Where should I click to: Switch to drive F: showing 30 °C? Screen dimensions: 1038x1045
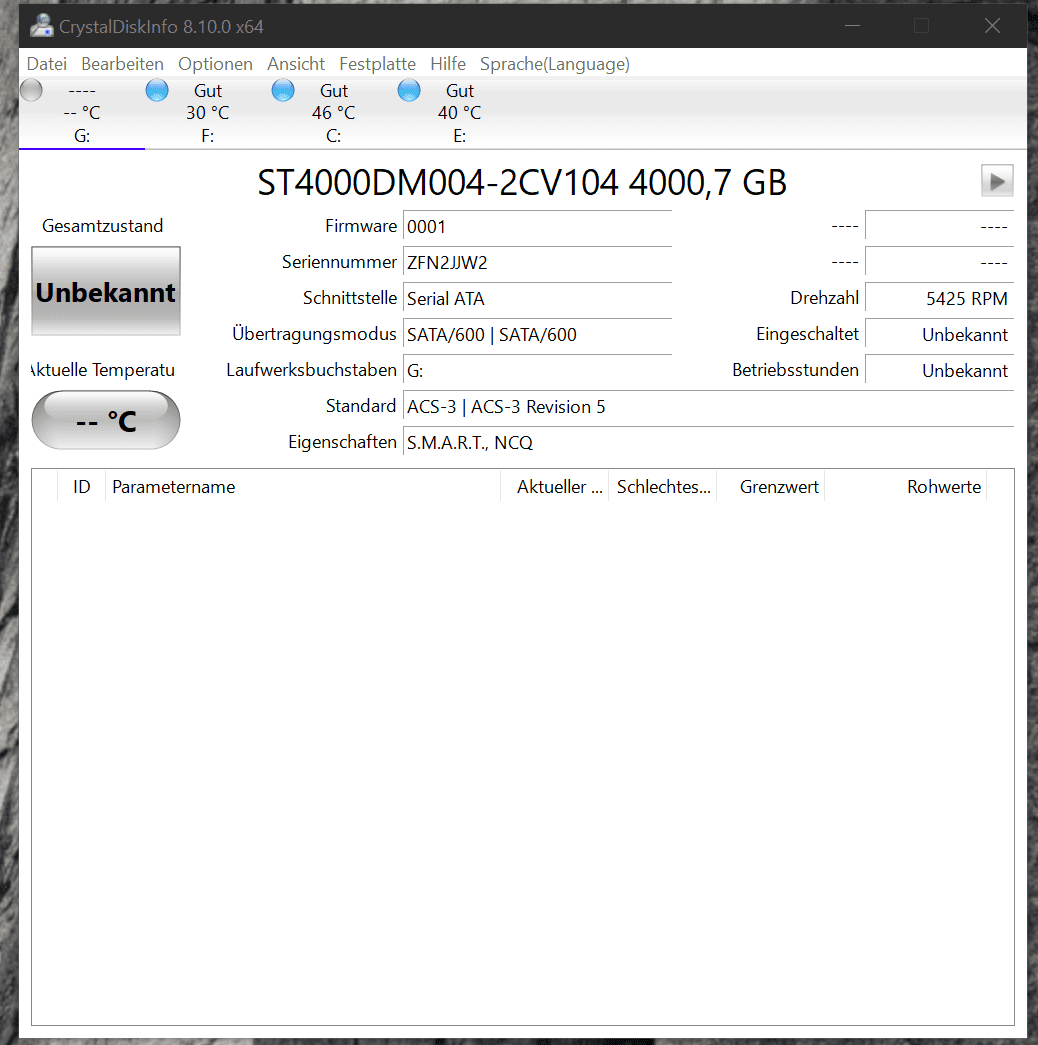pos(207,113)
